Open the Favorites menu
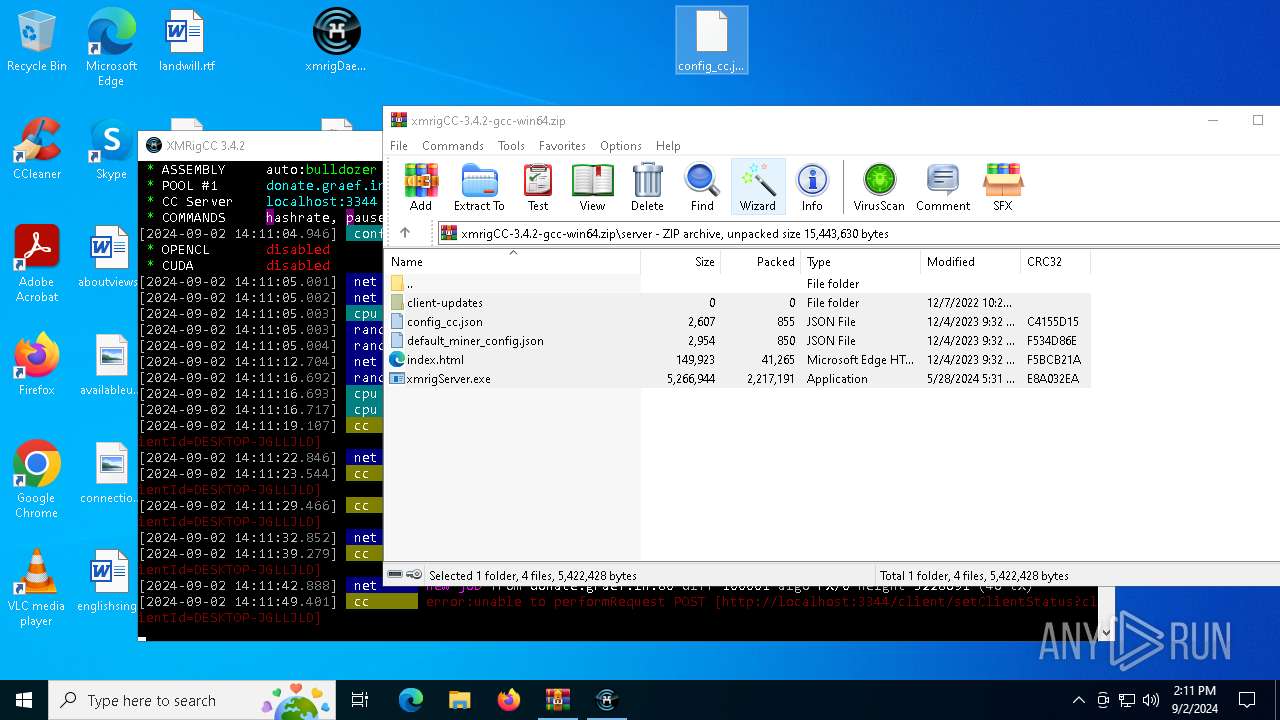This screenshot has height=720, width=1280. point(562,146)
